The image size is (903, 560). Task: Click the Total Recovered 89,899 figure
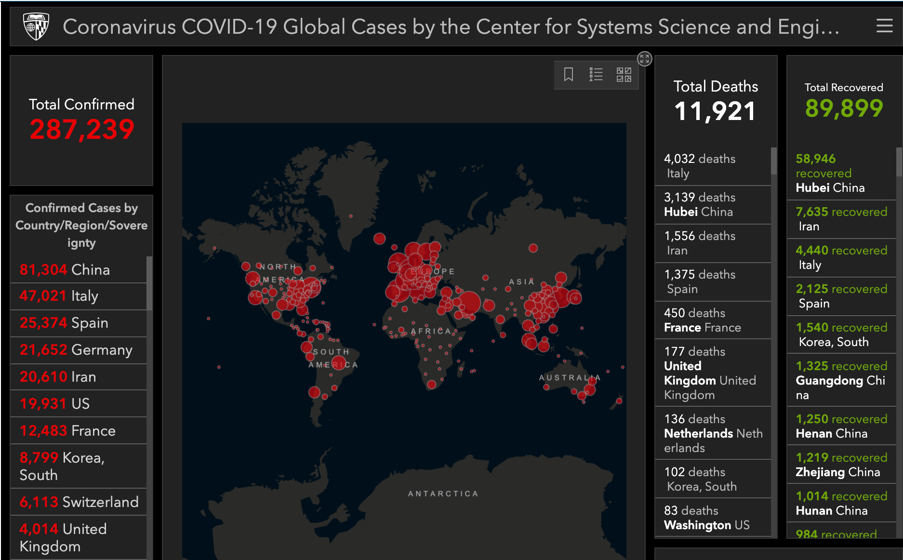[844, 108]
